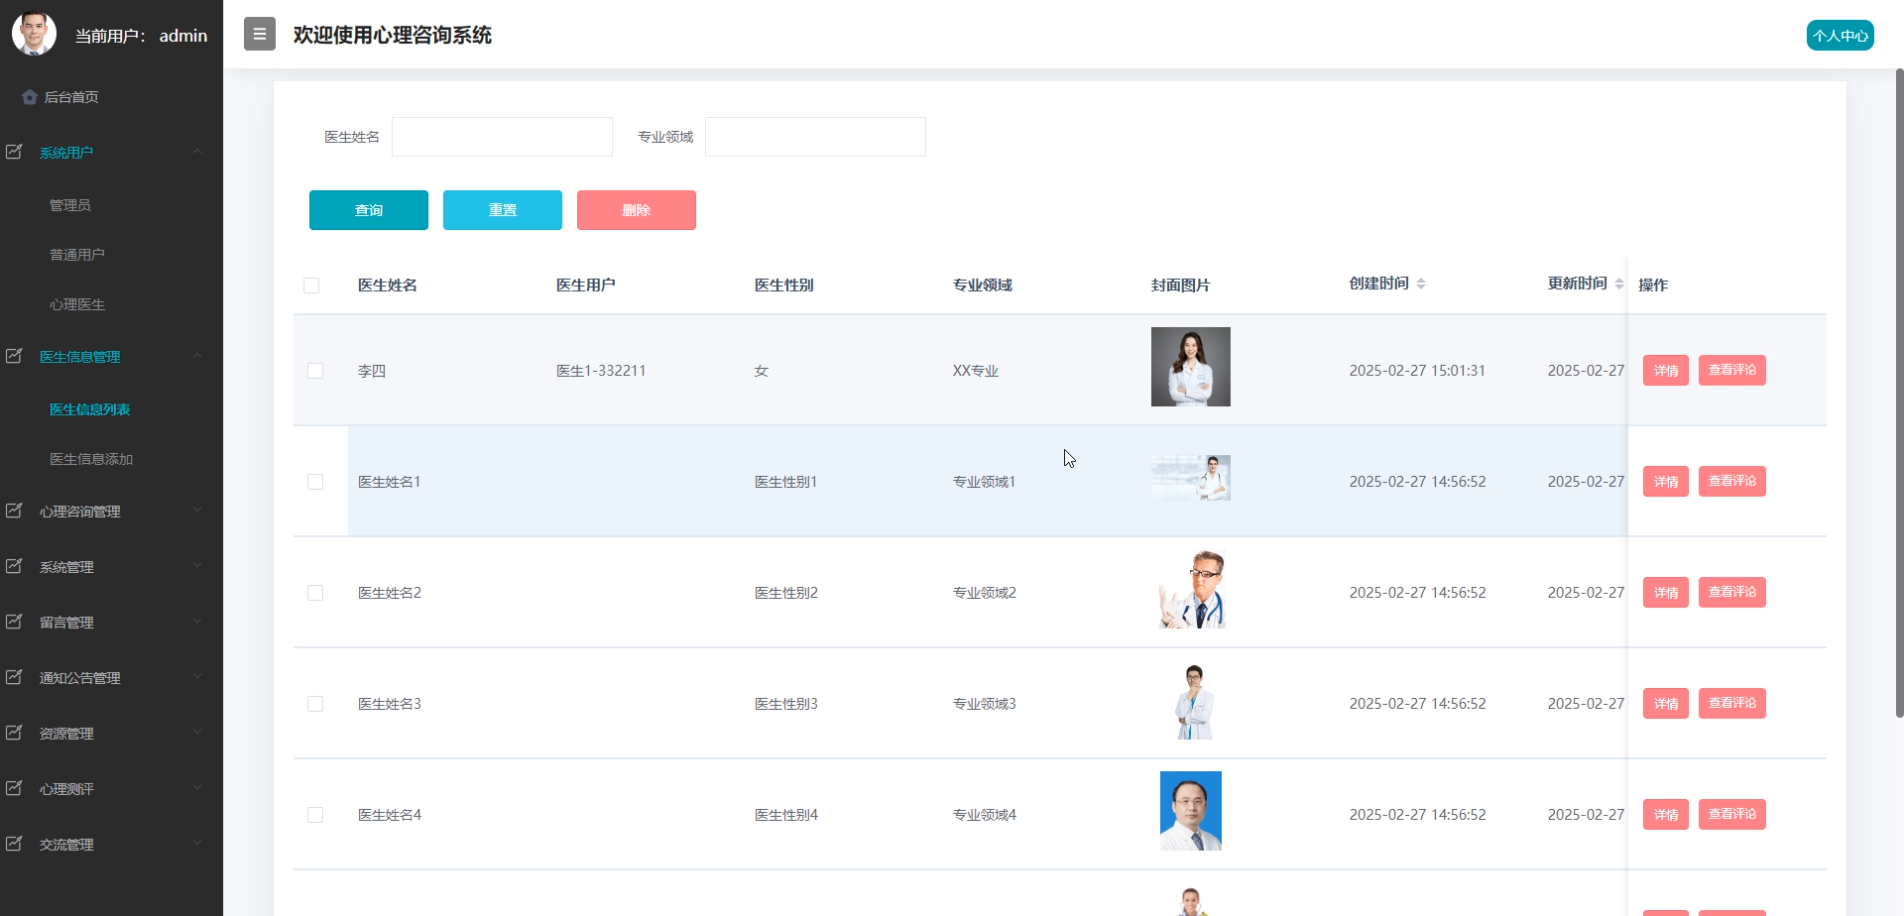Screen dimensions: 1904x916
Task: Click the edit icon beside 留言管理
Action: (14, 622)
